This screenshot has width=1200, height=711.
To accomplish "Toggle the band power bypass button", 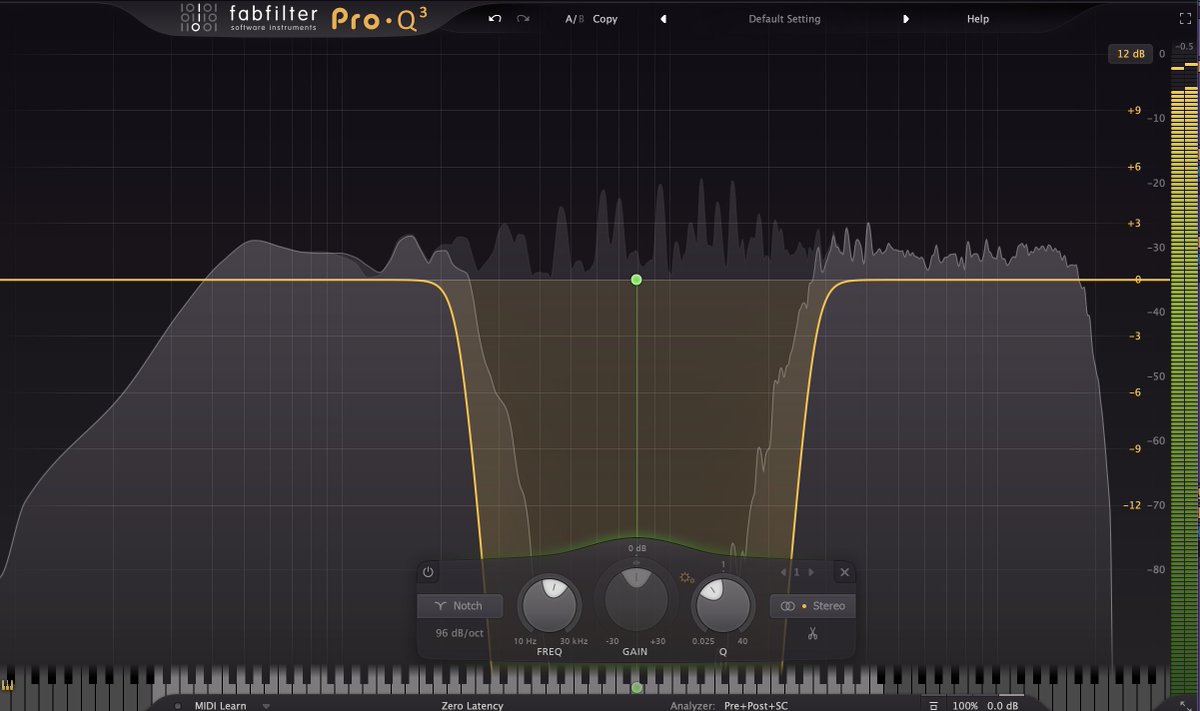I will [x=428, y=572].
